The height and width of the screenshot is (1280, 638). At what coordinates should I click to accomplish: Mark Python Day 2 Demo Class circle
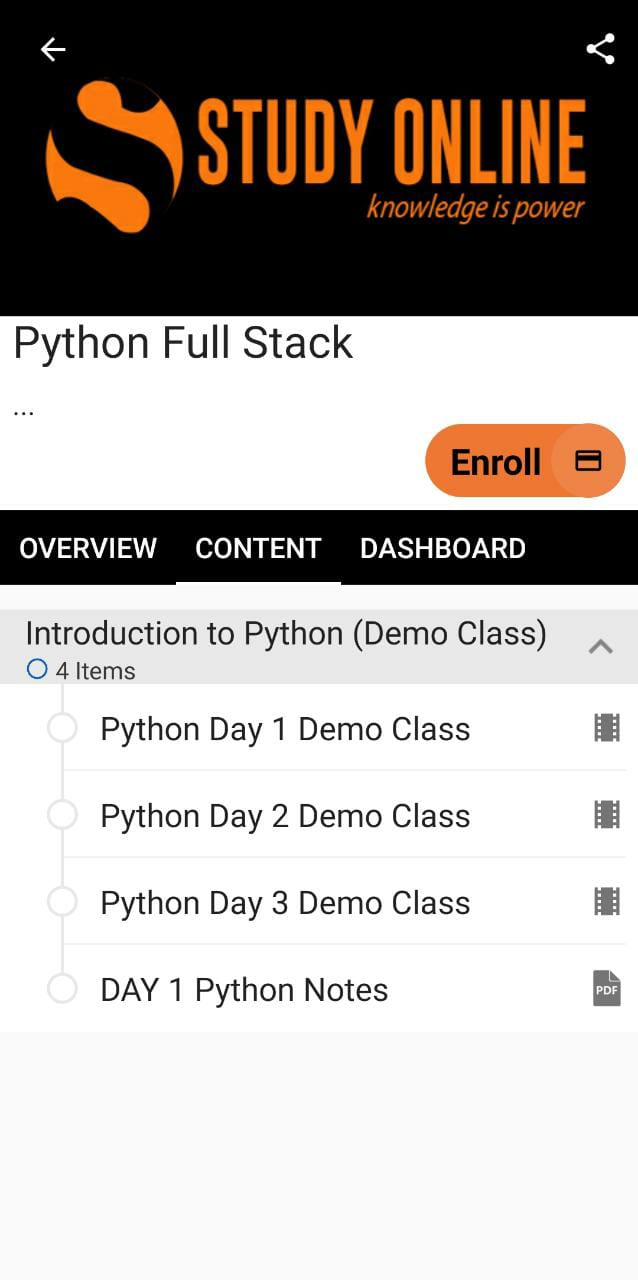tap(62, 815)
